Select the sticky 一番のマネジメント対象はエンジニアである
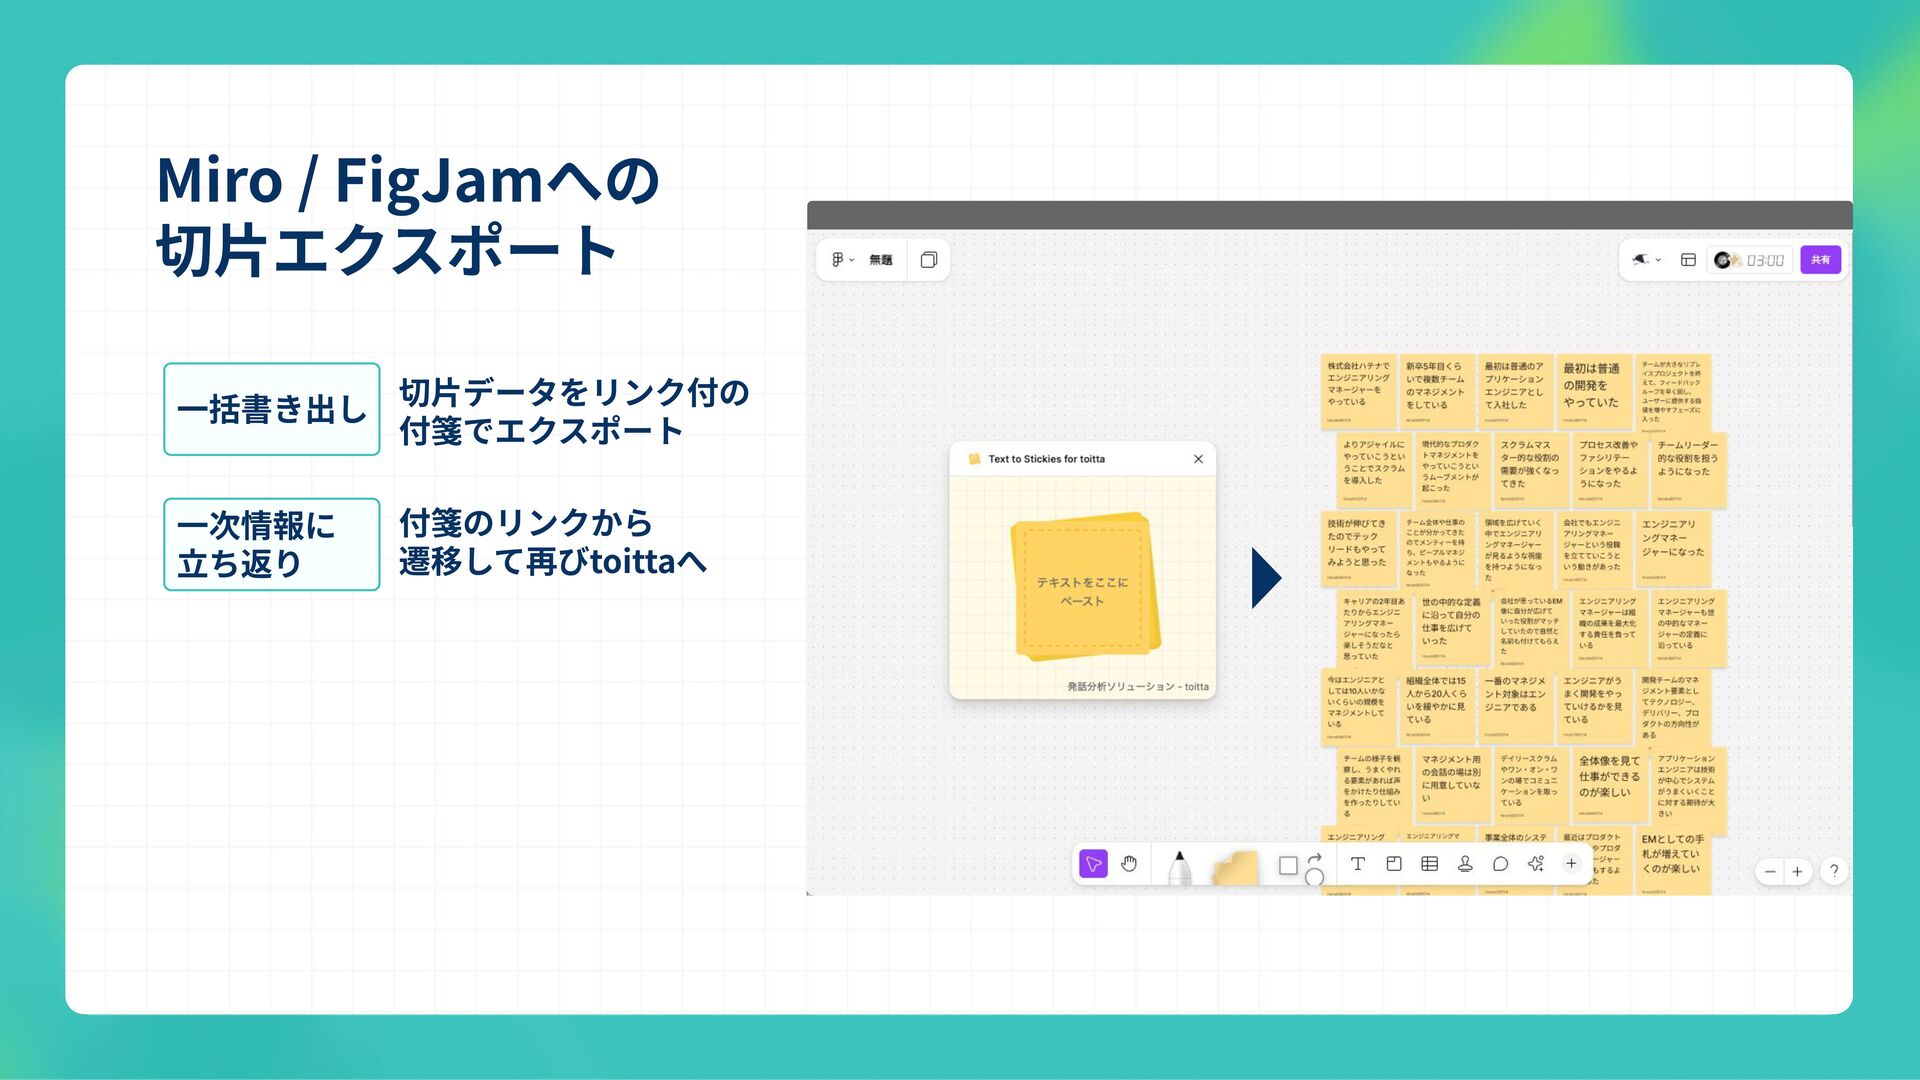 coord(1516,706)
